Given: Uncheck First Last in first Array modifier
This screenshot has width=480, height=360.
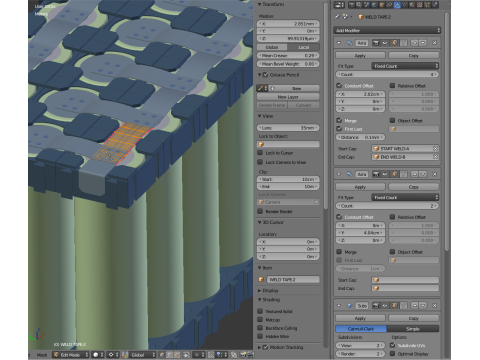Looking at the screenshot, I should 339,129.
